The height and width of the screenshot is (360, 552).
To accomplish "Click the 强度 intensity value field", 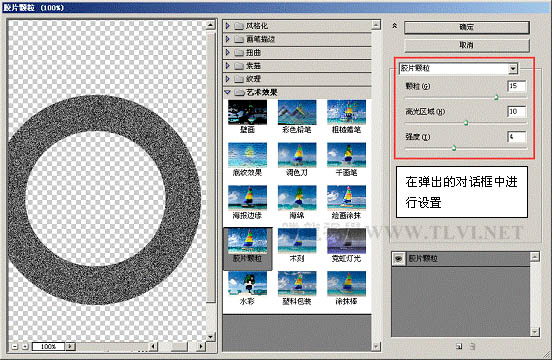I will point(516,137).
